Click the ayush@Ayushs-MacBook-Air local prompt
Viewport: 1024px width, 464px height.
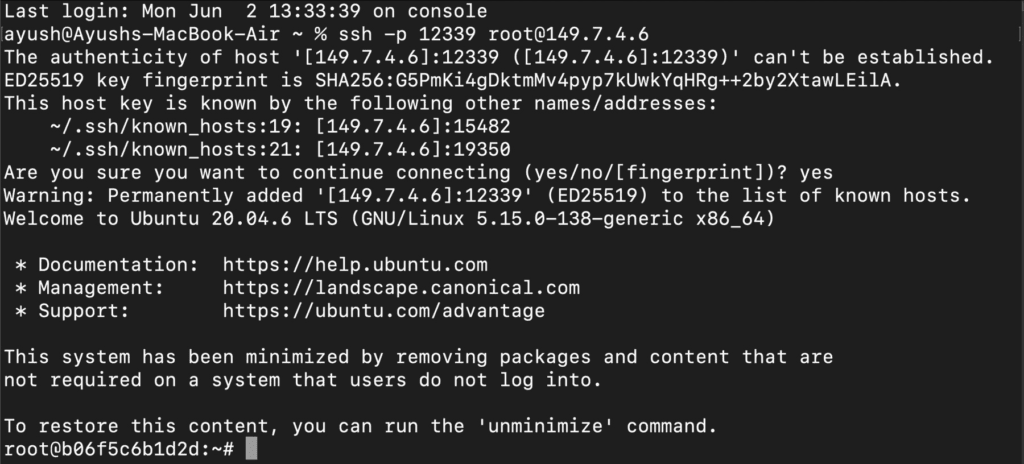click(x=142, y=34)
